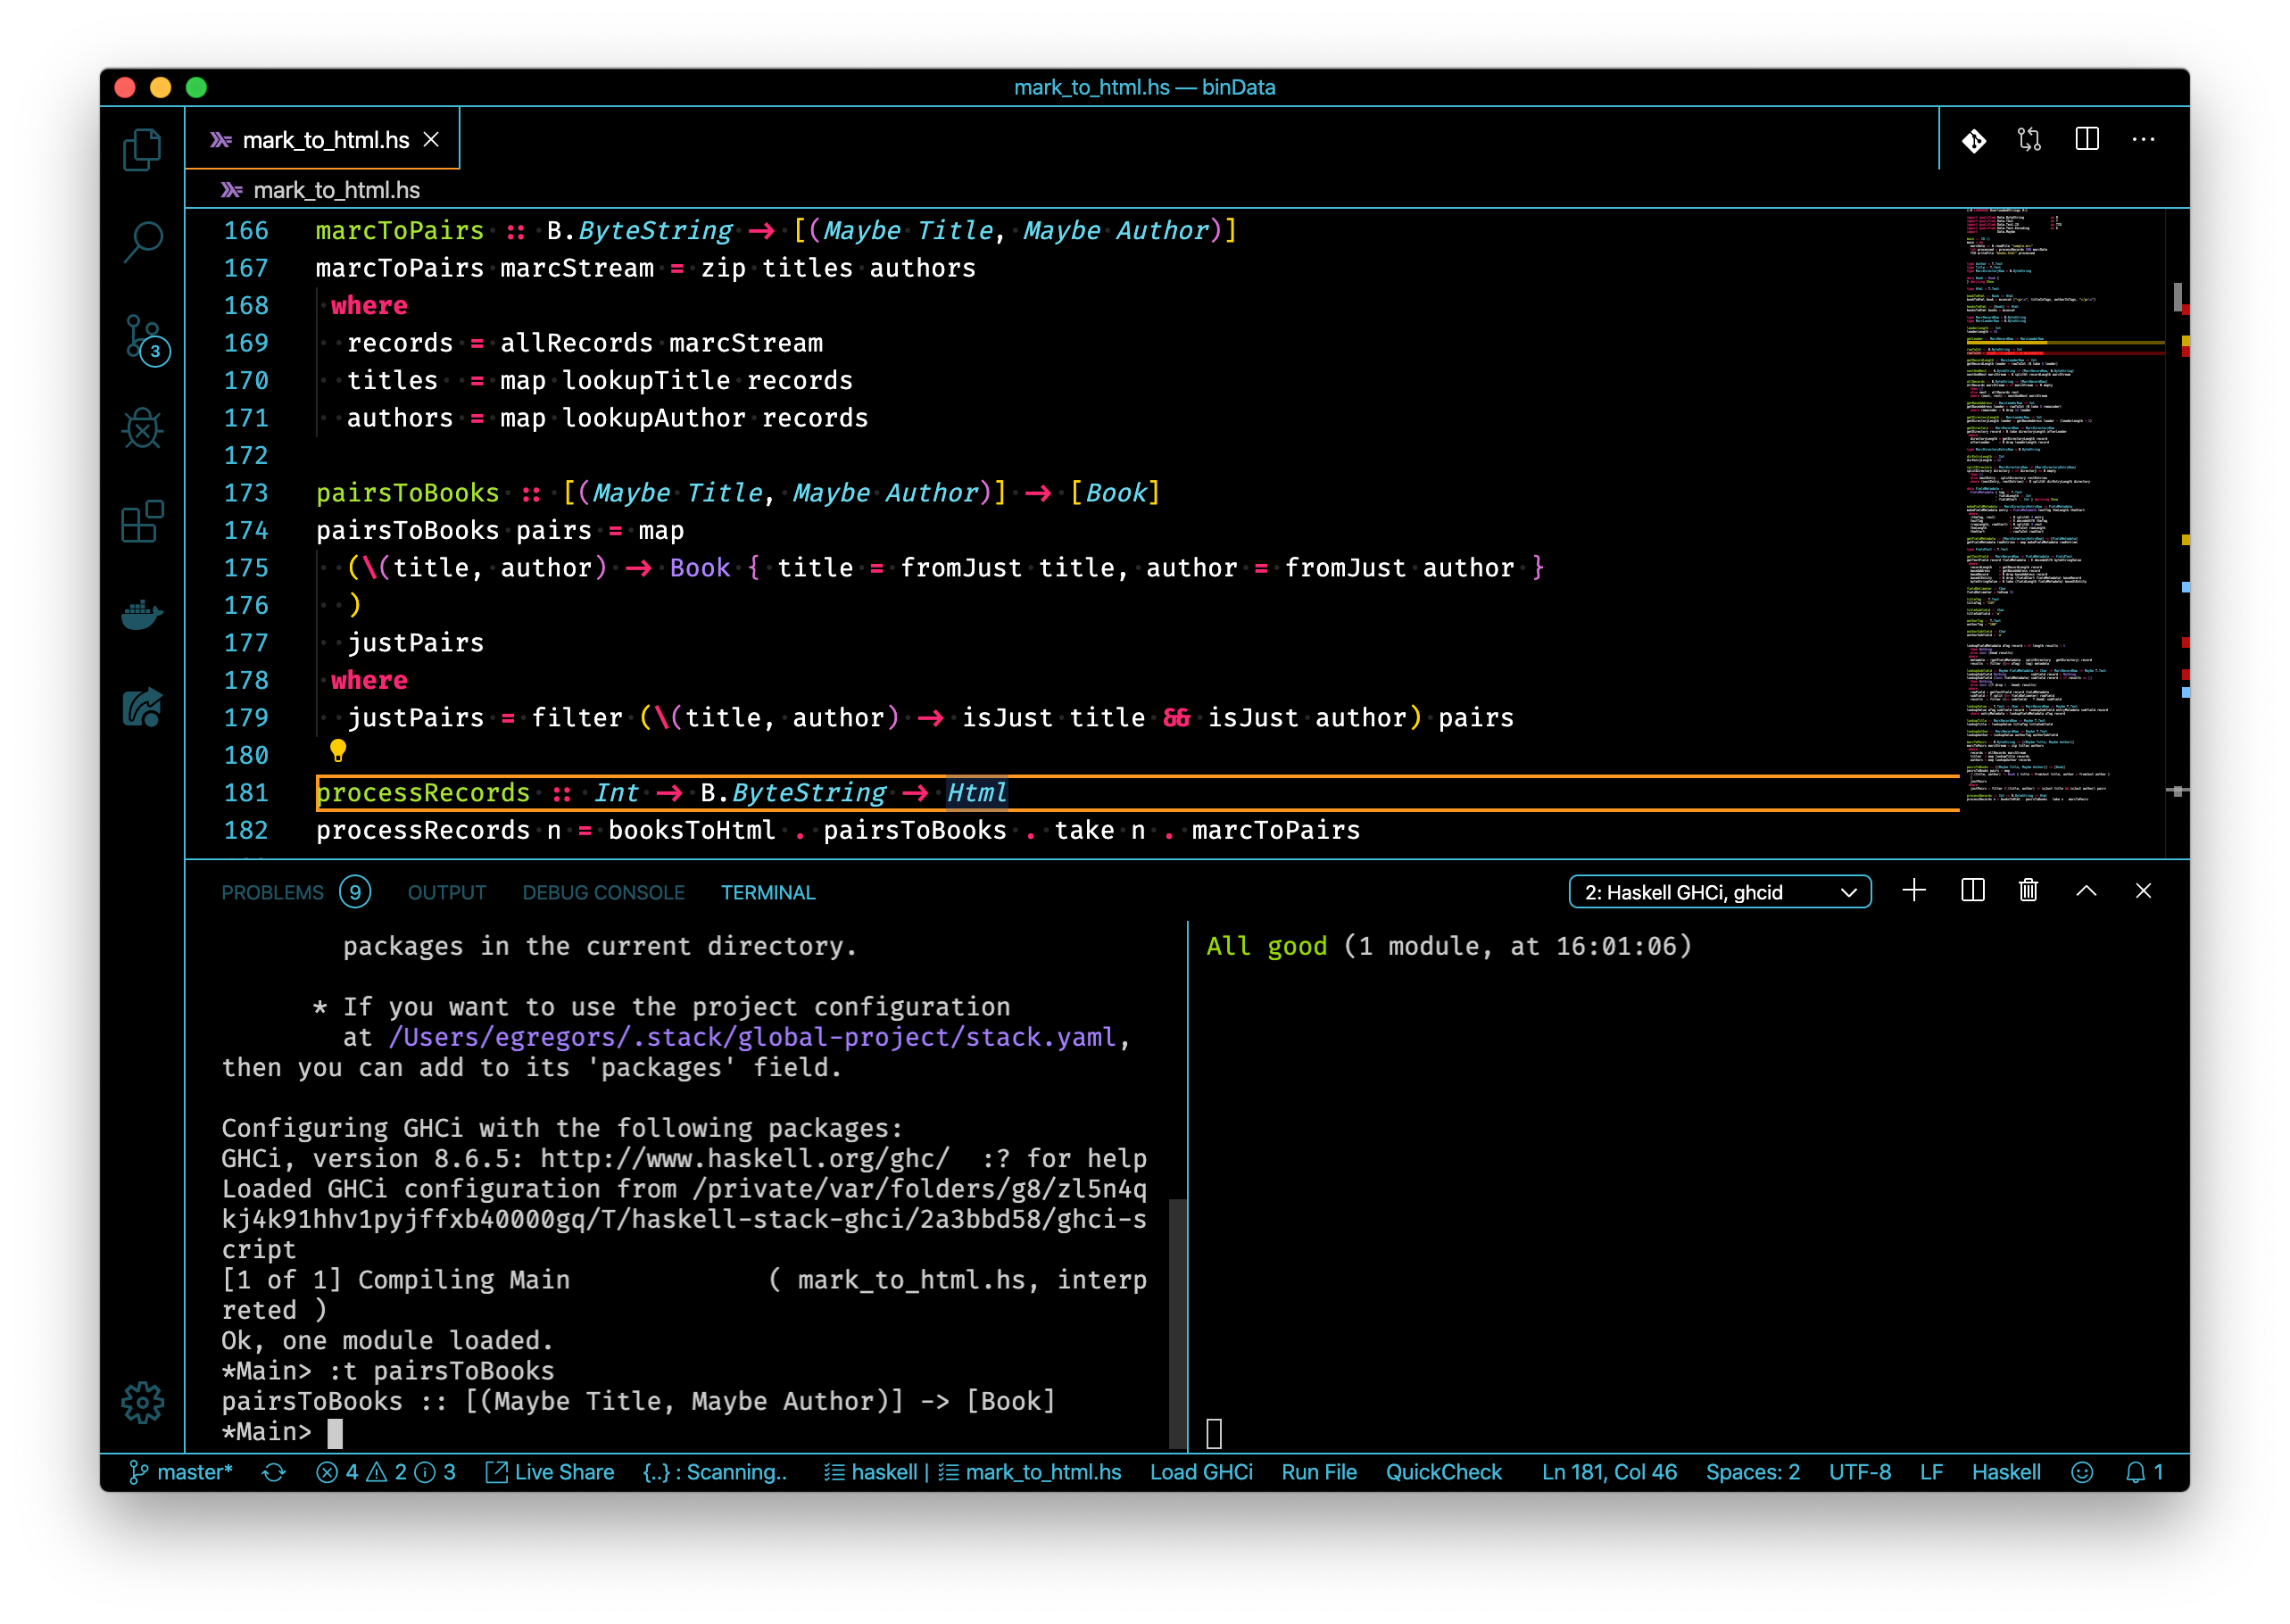The image size is (2290, 1624).
Task: Click QuickCheck in the status bar
Action: pyautogui.click(x=1443, y=1472)
